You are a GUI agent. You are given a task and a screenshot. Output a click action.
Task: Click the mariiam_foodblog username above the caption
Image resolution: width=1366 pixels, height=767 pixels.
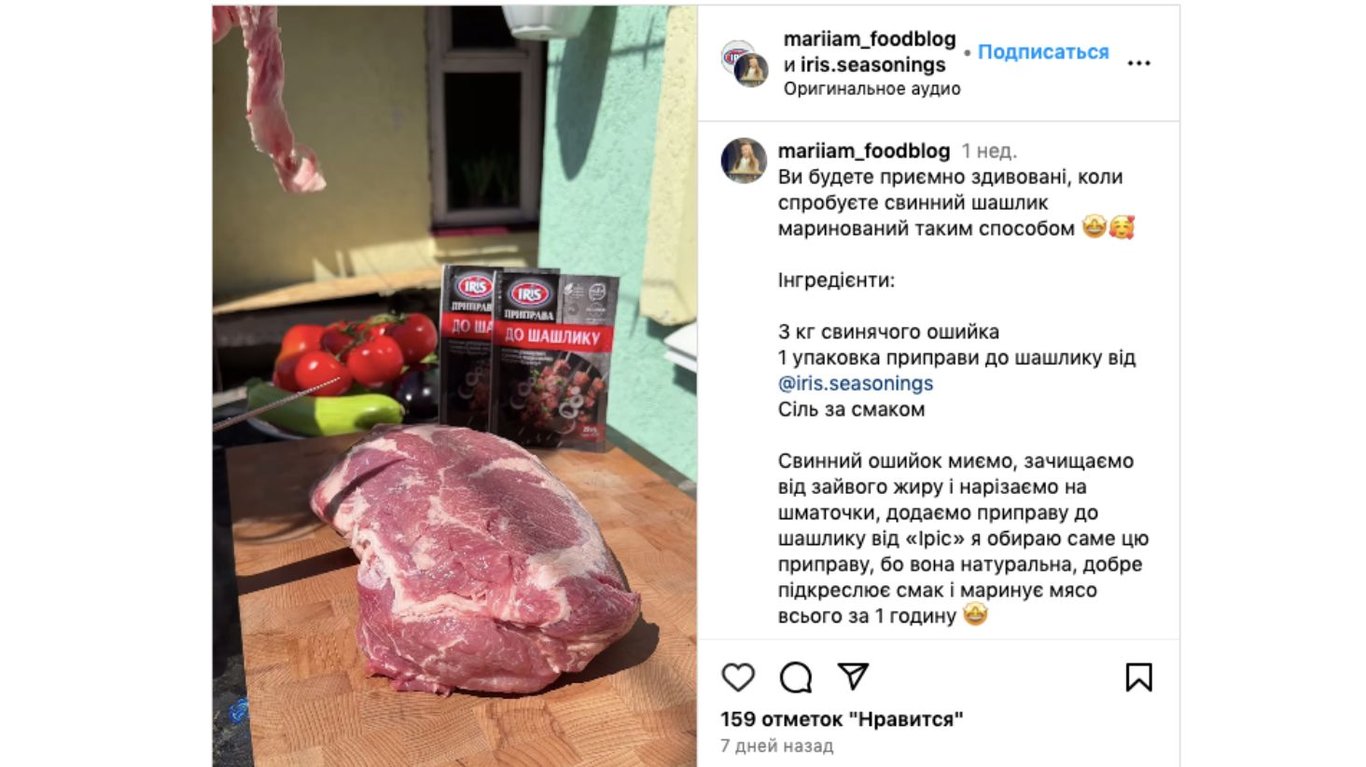click(864, 151)
